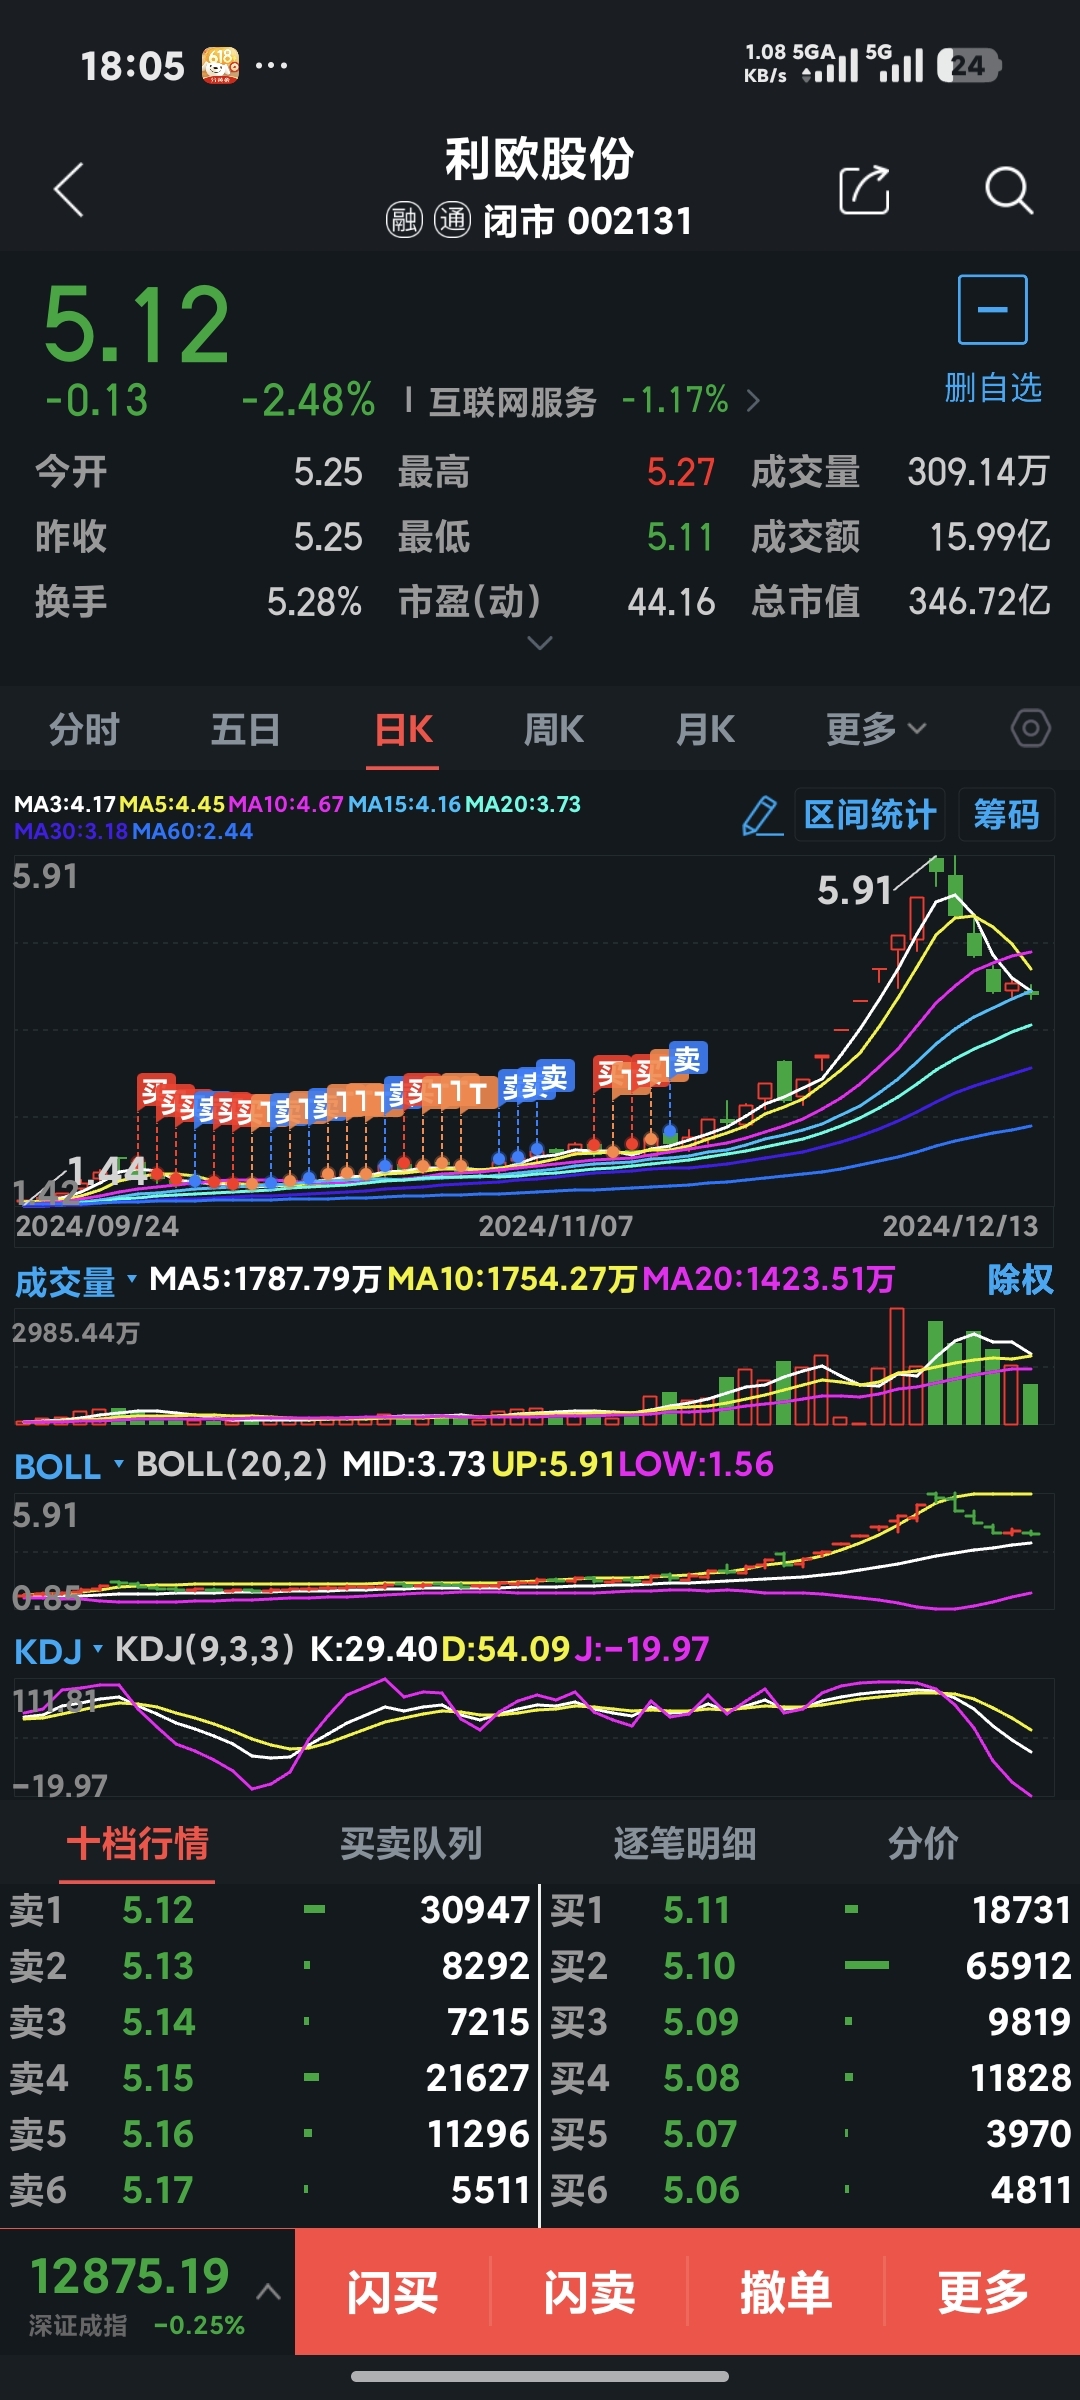The height and width of the screenshot is (2400, 1080).
Task: Select the 卖5 5.16 order row
Action: click(270, 2134)
